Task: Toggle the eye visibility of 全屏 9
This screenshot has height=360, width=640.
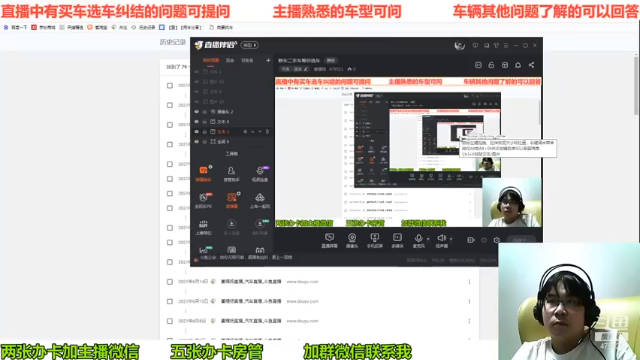Action: [x=197, y=142]
